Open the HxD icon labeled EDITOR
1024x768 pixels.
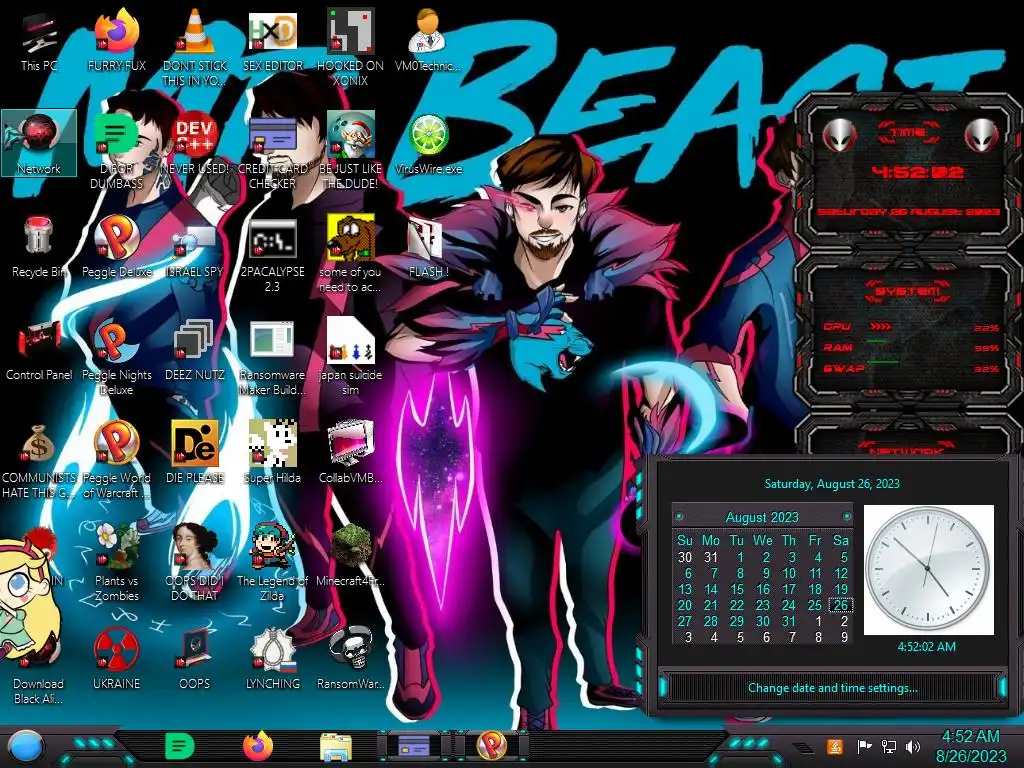(x=272, y=42)
